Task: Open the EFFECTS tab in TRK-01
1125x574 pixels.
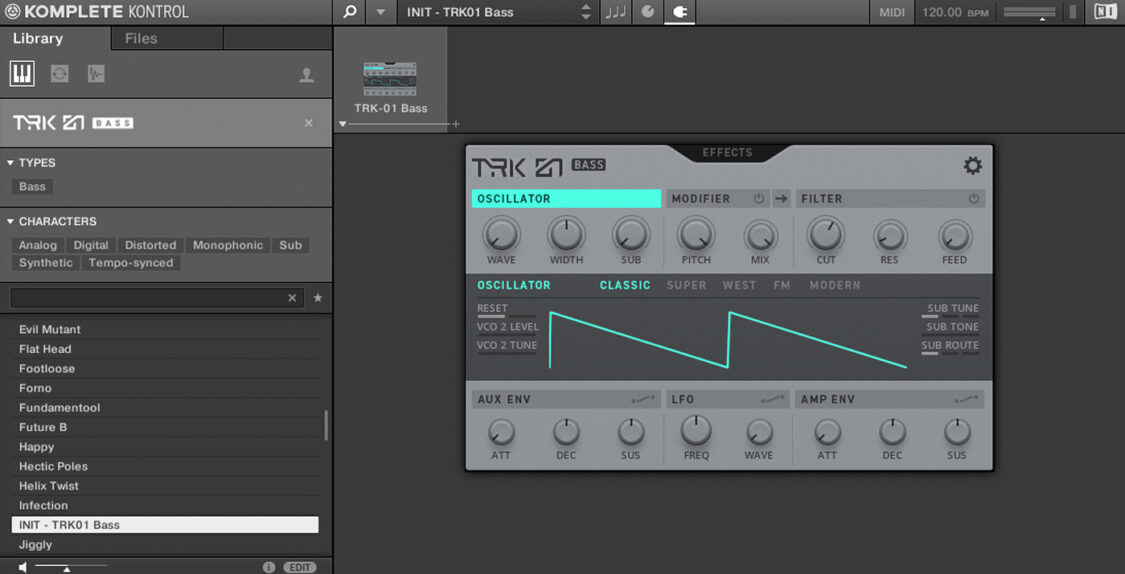Action: [x=728, y=152]
